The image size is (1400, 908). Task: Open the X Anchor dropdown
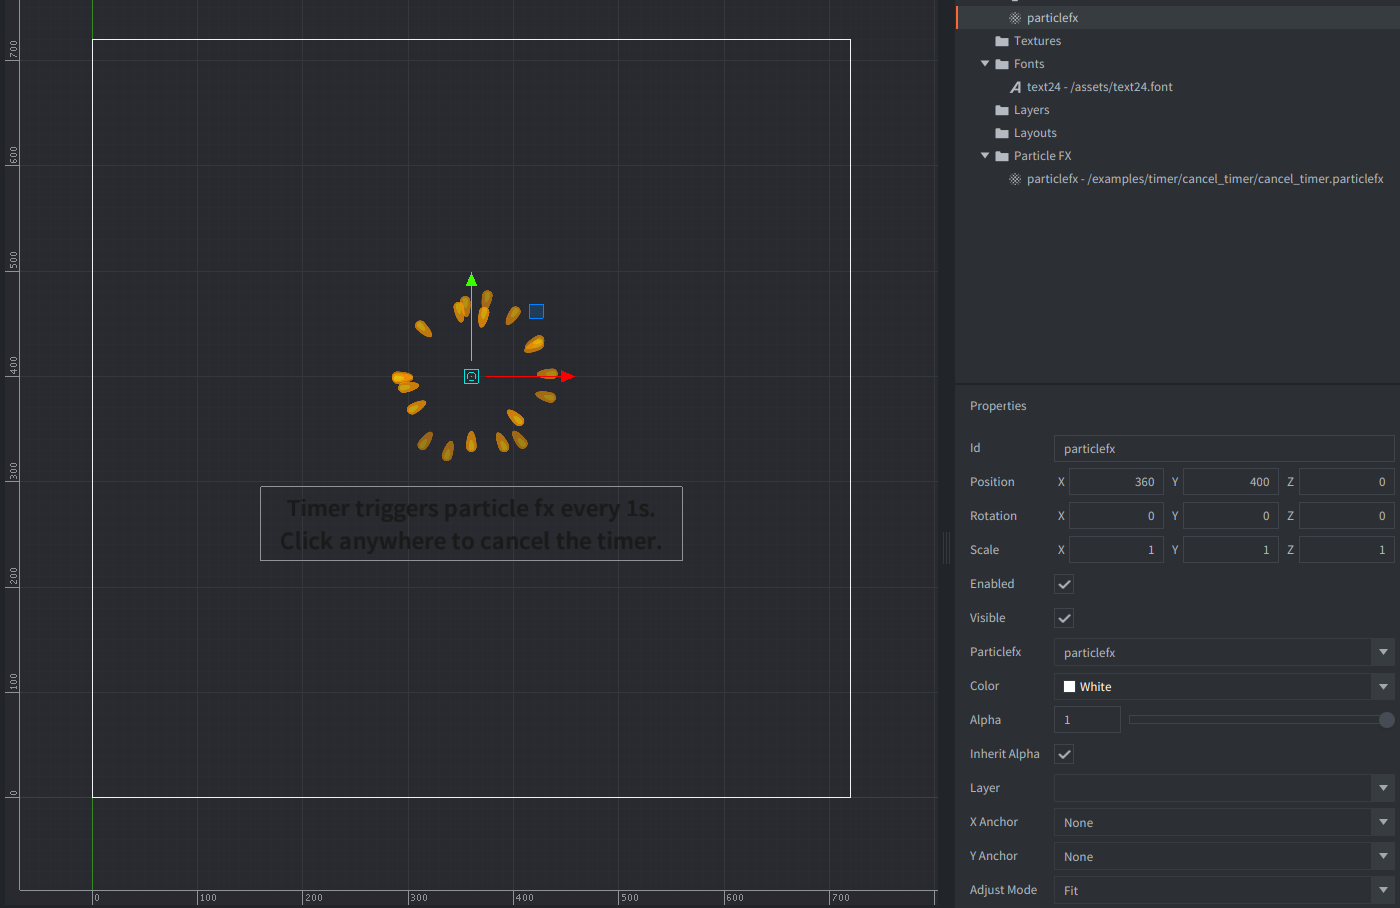point(1224,822)
